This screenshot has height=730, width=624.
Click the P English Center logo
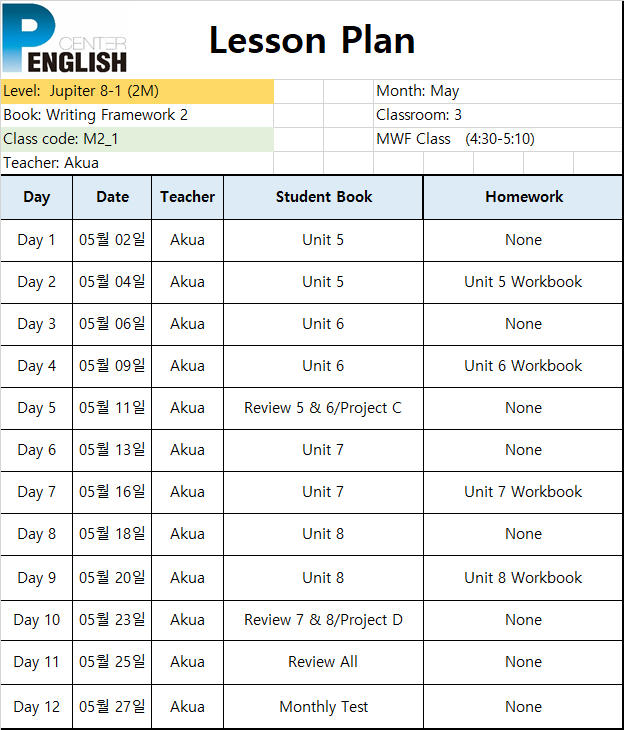click(64, 38)
